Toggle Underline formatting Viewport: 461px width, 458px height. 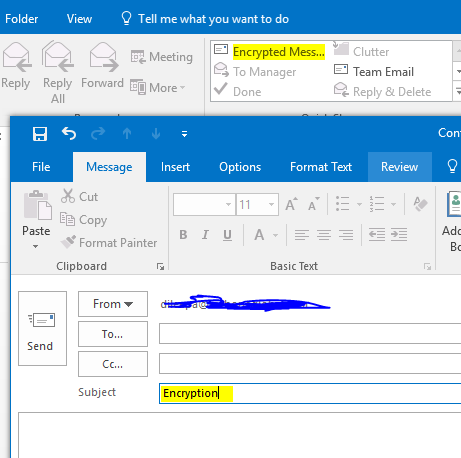227,235
